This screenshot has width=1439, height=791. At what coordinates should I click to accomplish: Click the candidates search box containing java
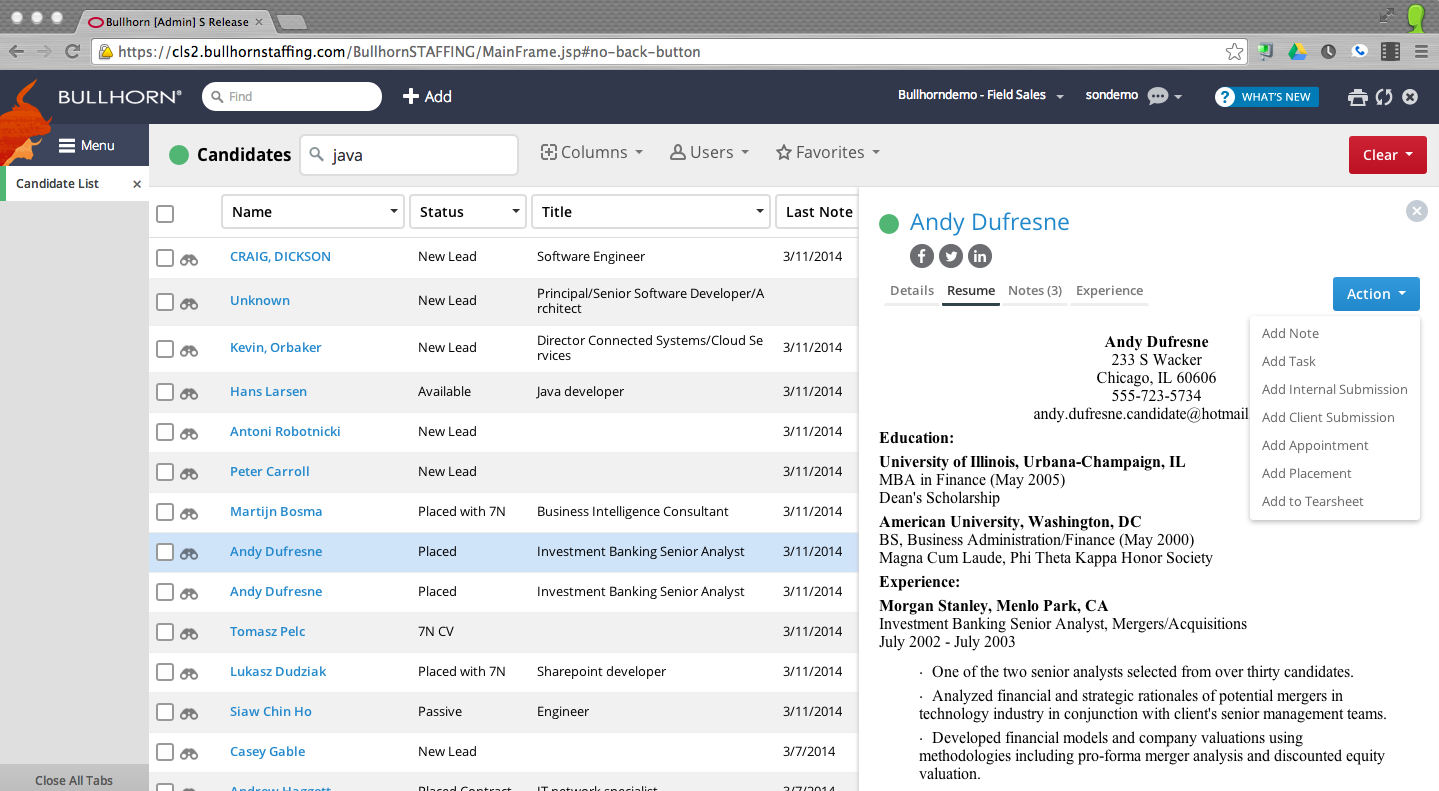point(409,155)
